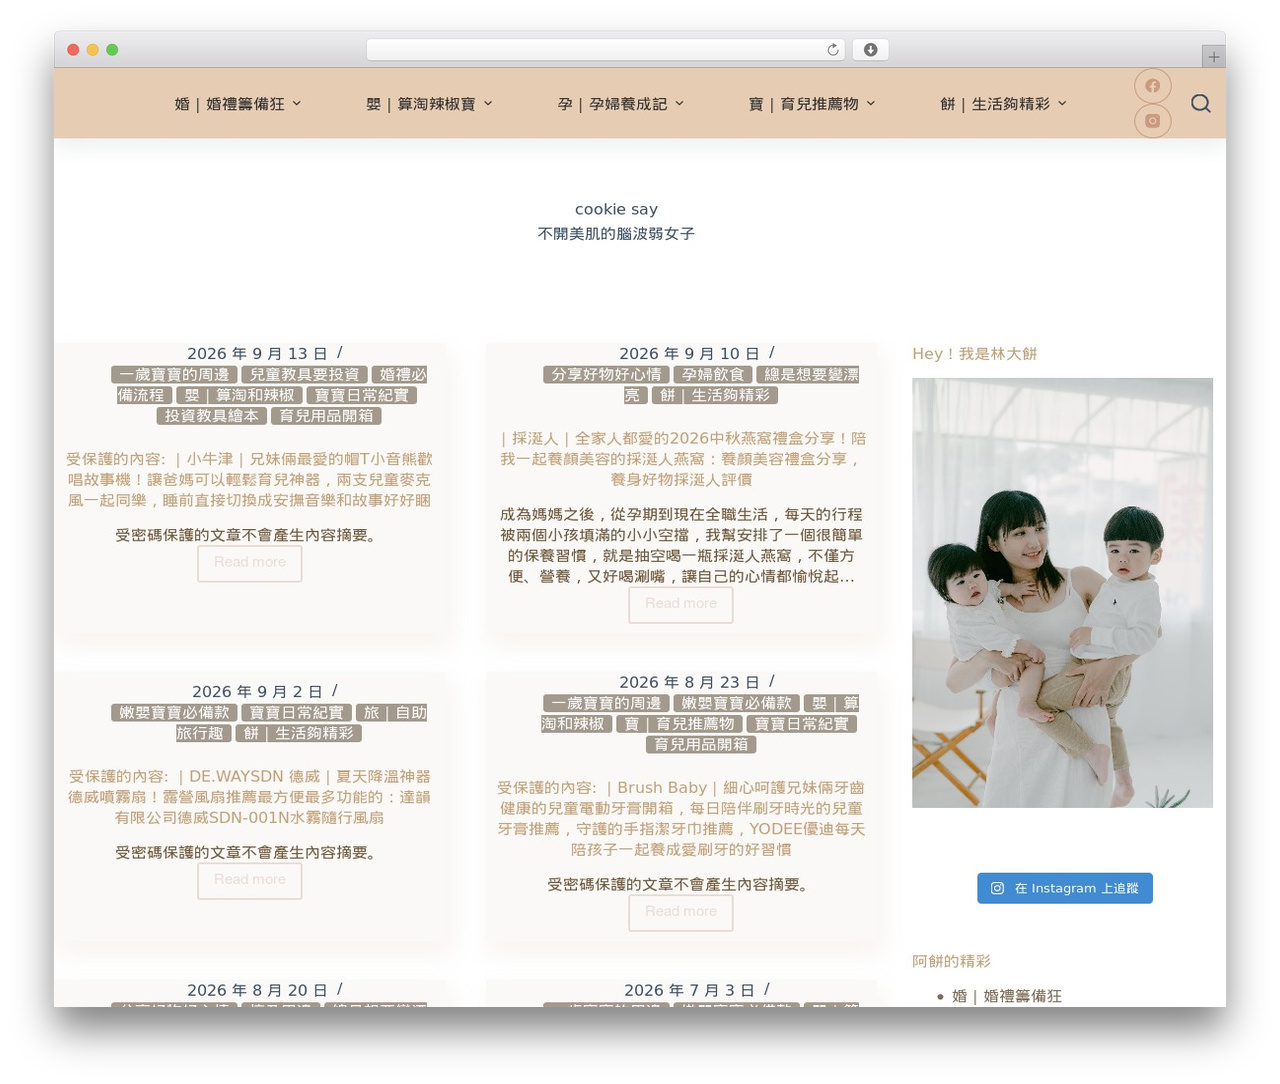
Task: Select 嫩嬰寶寶必備款 tag on September 2 post
Action: tap(174, 713)
